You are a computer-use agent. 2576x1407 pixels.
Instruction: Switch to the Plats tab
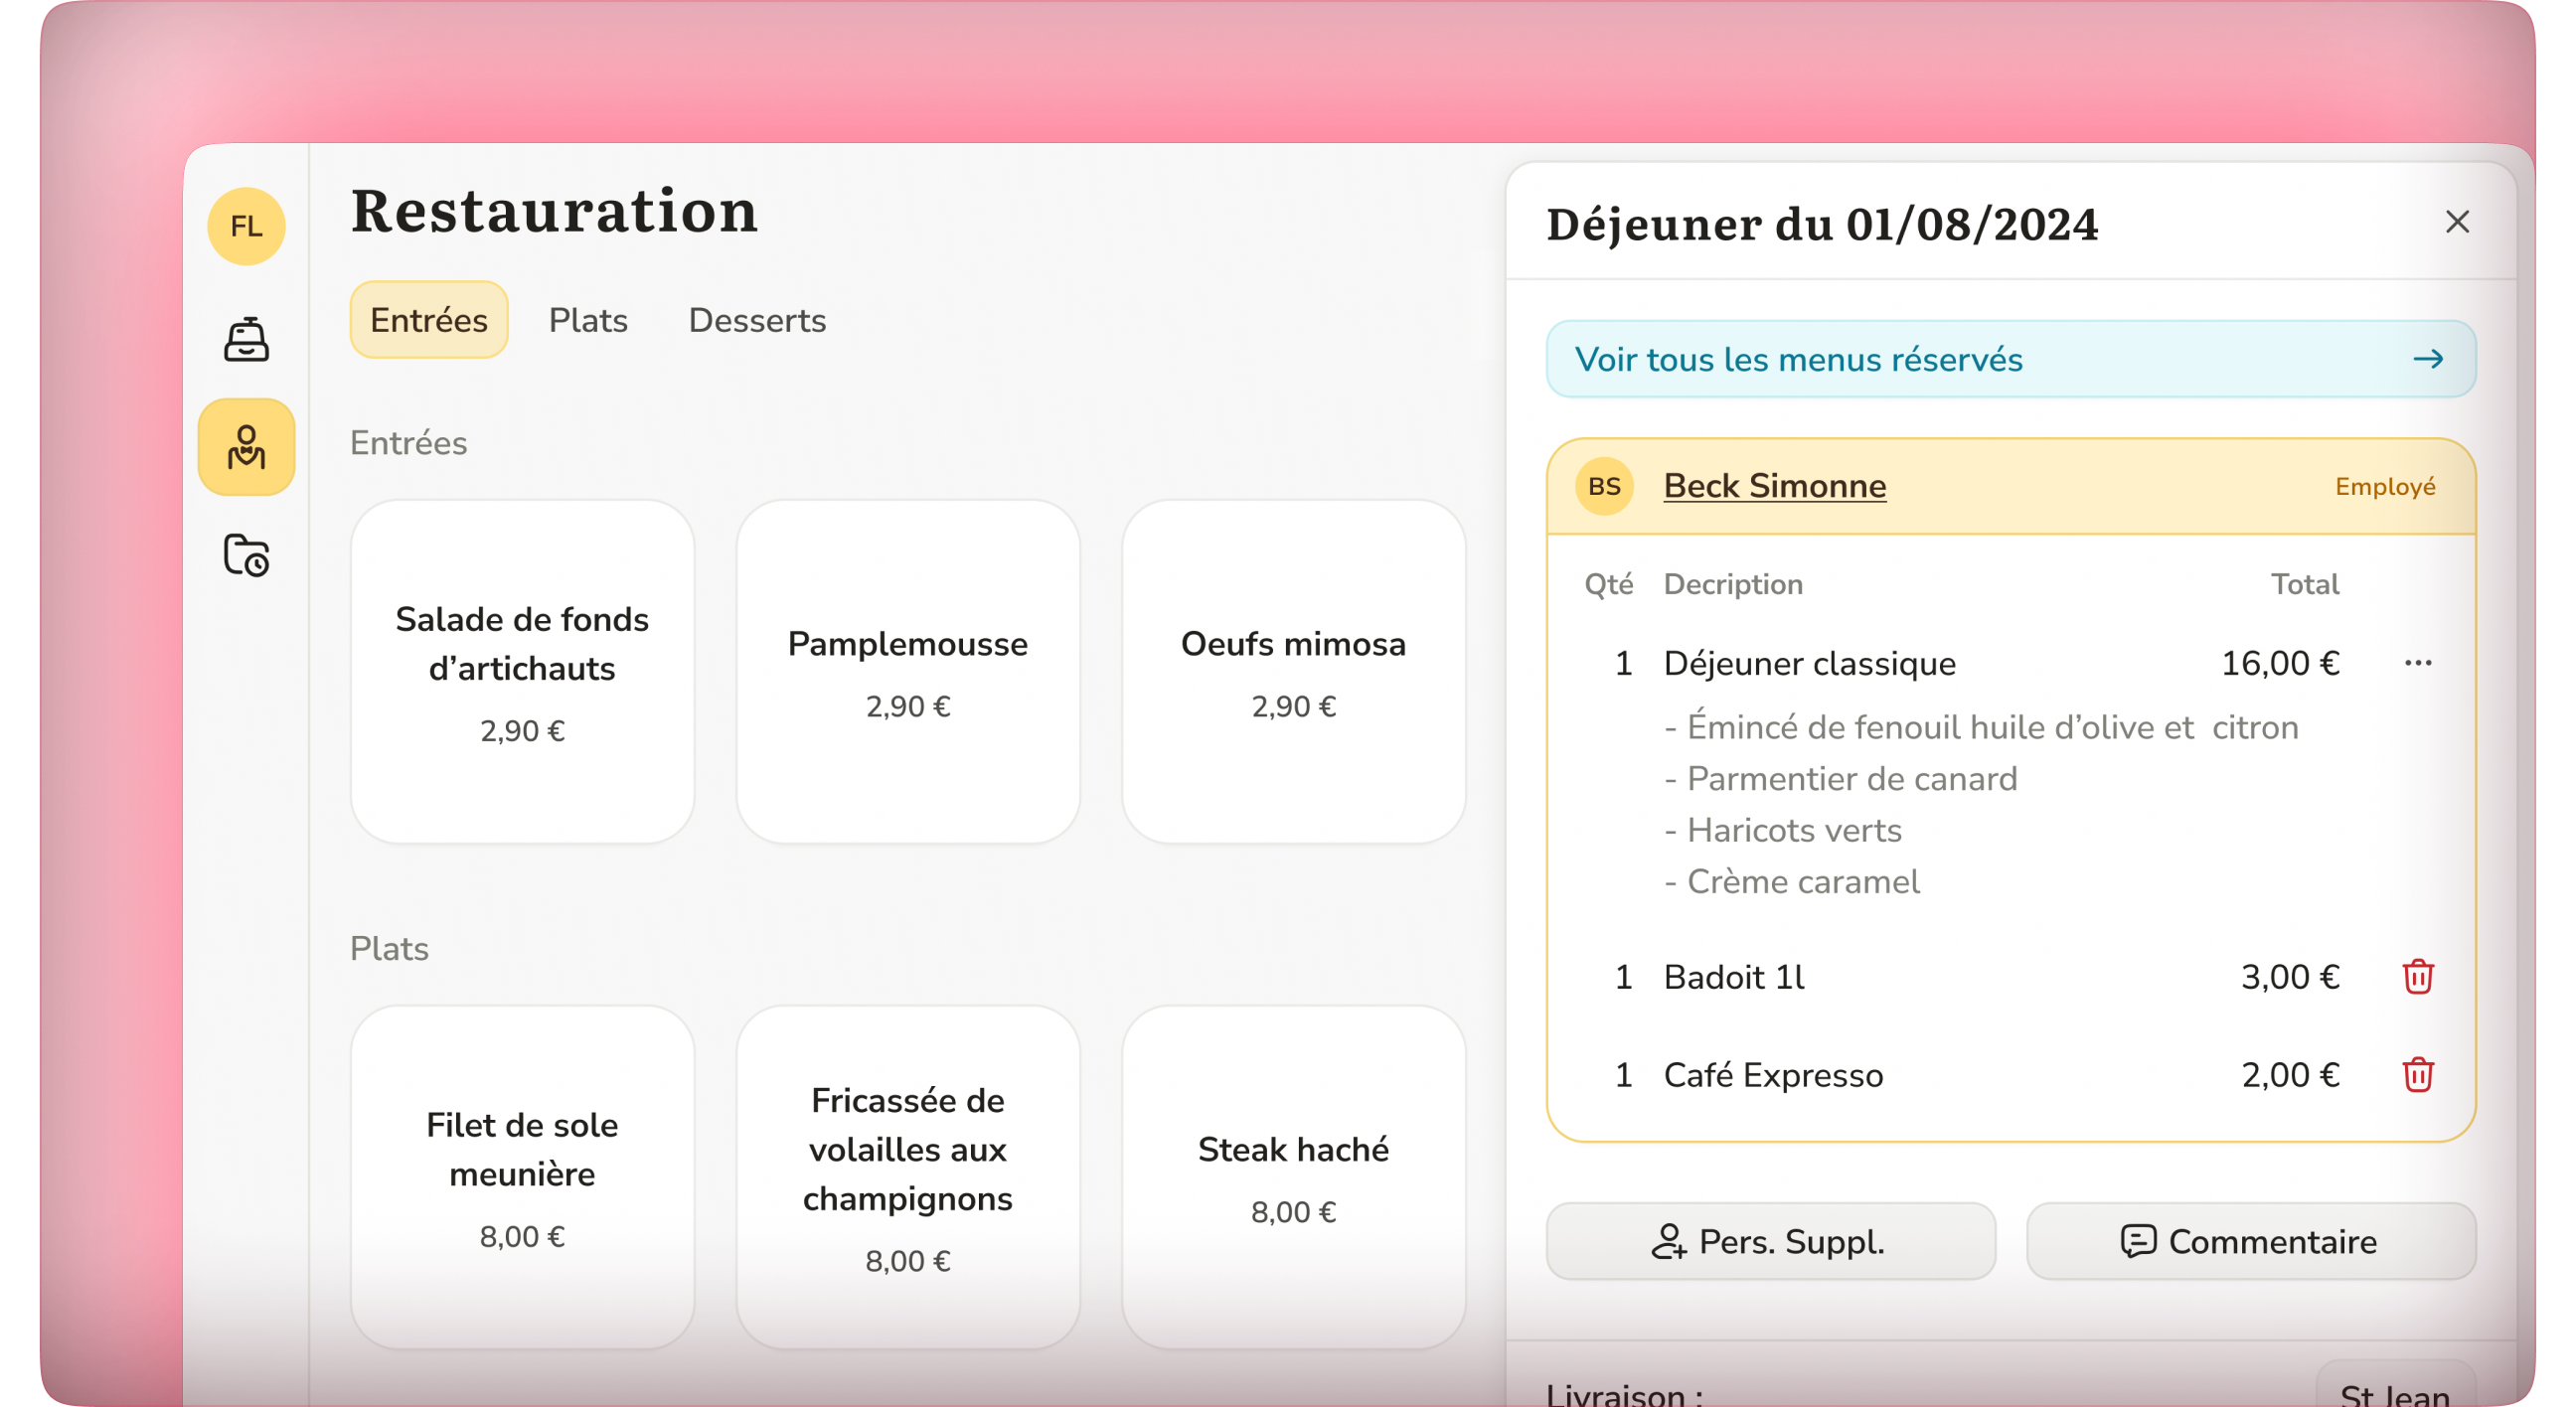point(588,320)
